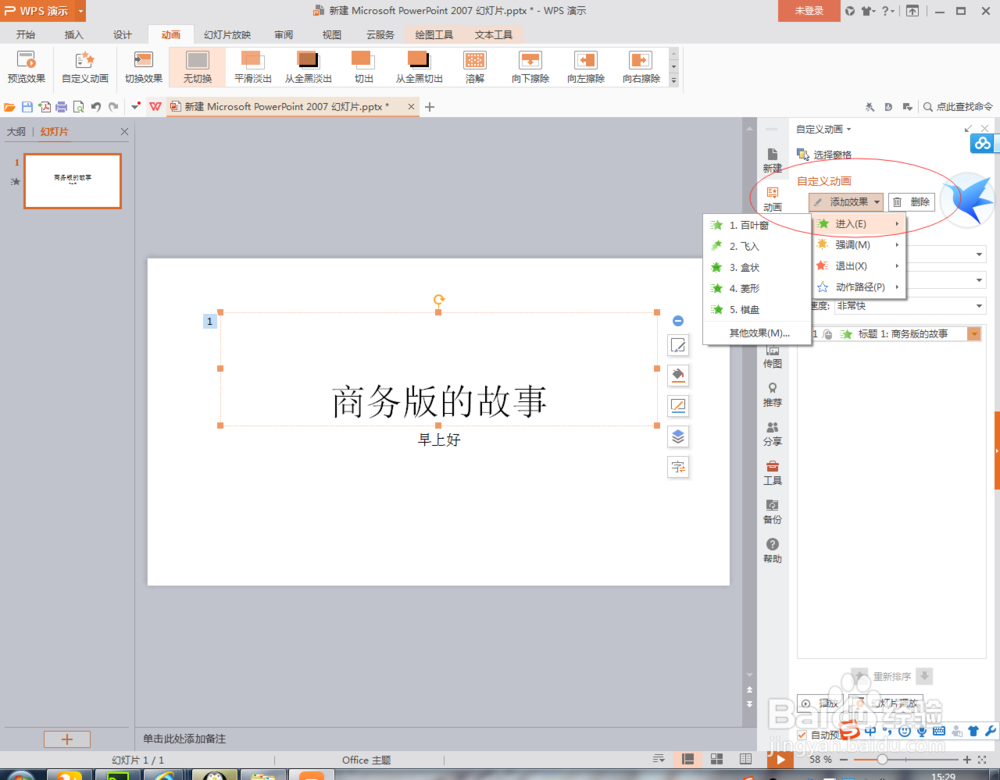Select the 无切换 (no transition) effect
Screen dimensions: 1000x780
pyautogui.click(x=196, y=67)
